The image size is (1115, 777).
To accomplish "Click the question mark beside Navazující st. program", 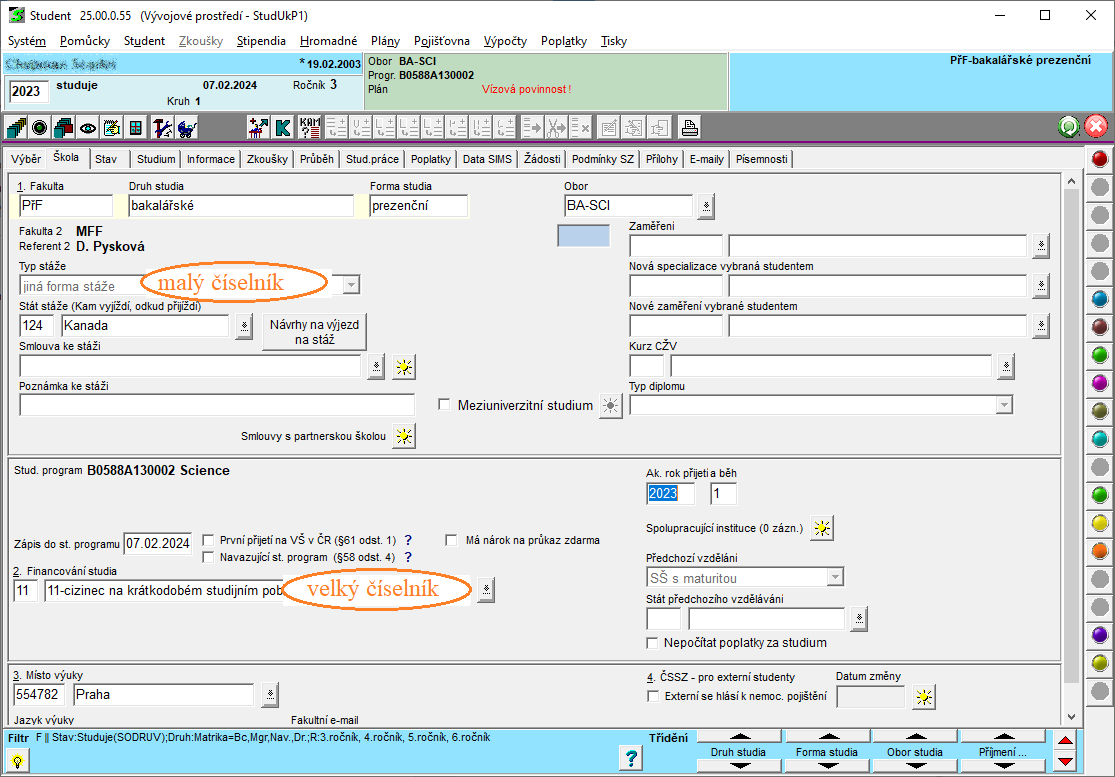I will 408,557.
